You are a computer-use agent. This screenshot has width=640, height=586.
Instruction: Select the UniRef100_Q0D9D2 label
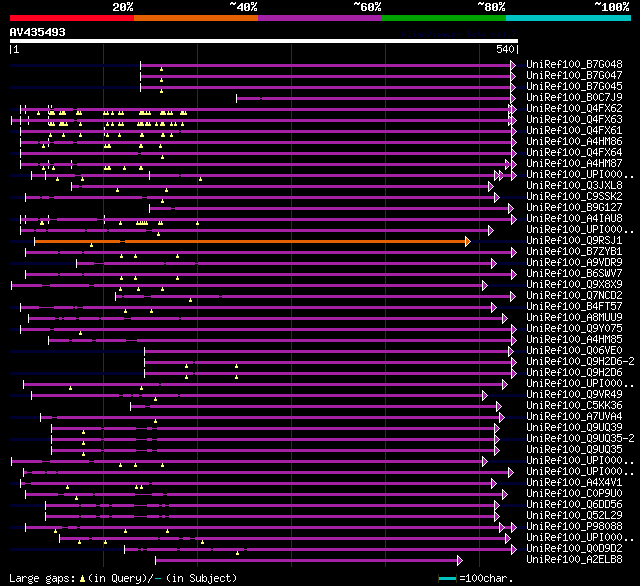(574, 549)
